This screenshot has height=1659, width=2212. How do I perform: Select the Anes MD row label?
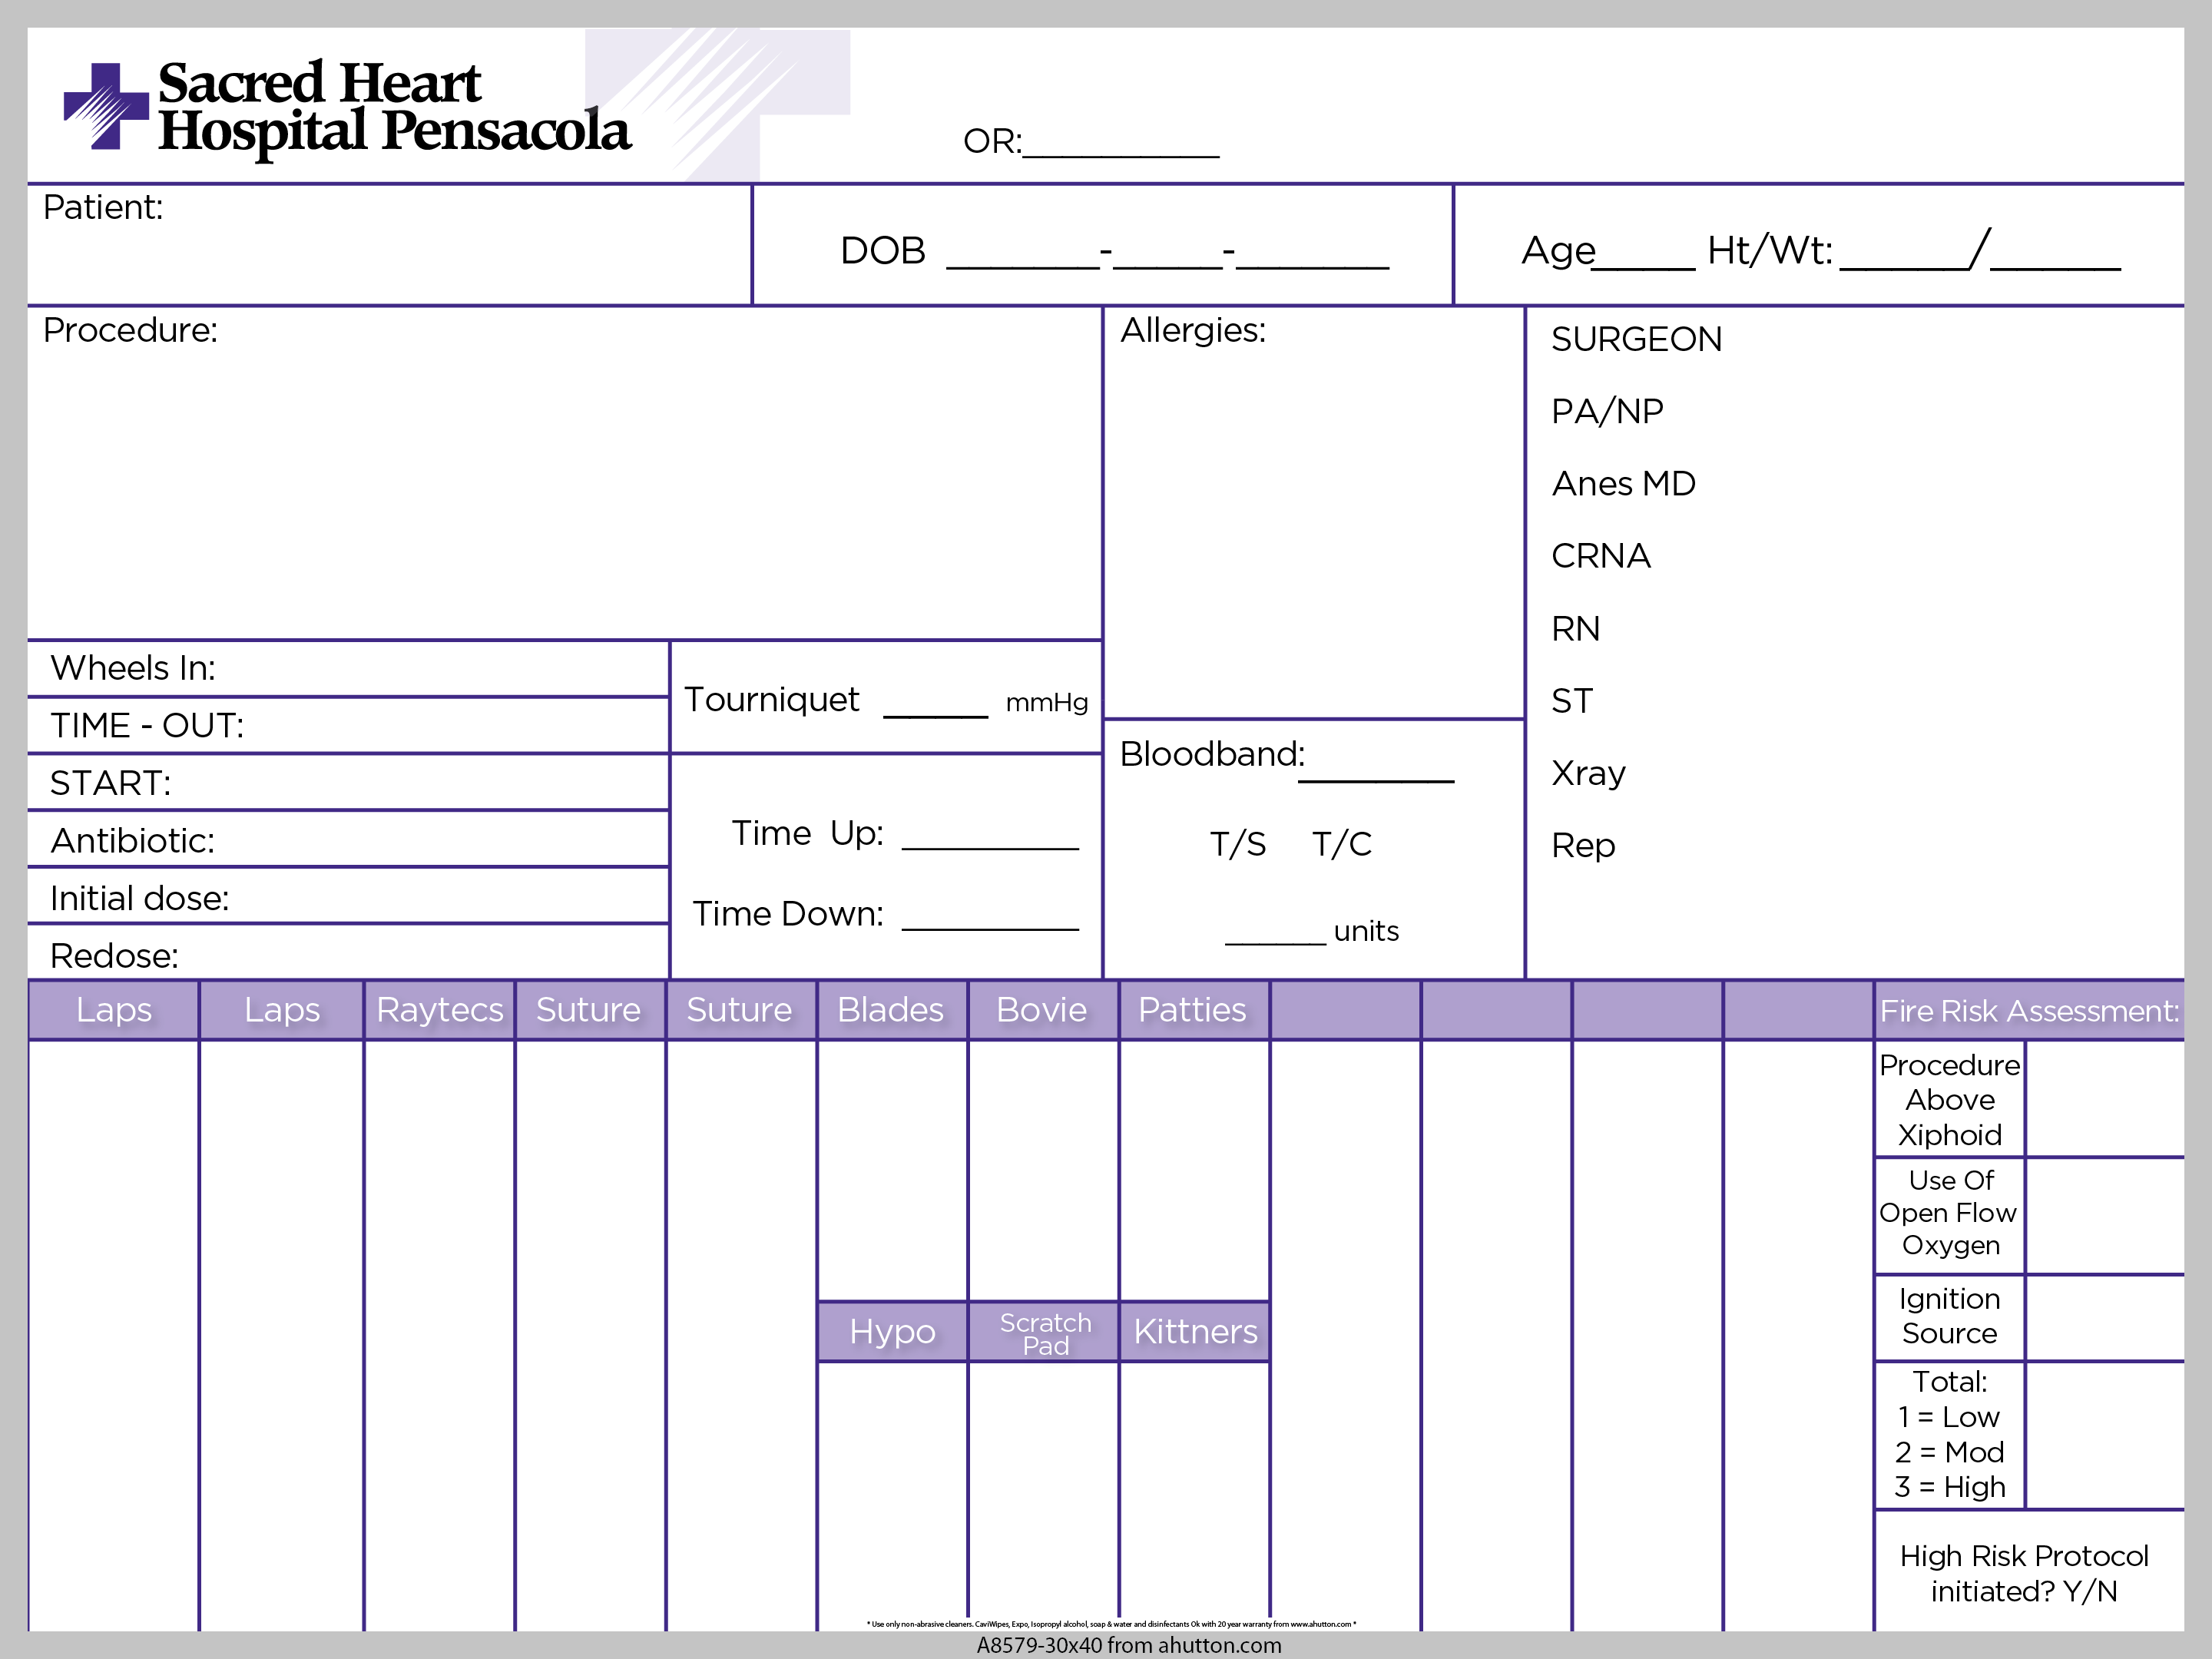(1624, 484)
